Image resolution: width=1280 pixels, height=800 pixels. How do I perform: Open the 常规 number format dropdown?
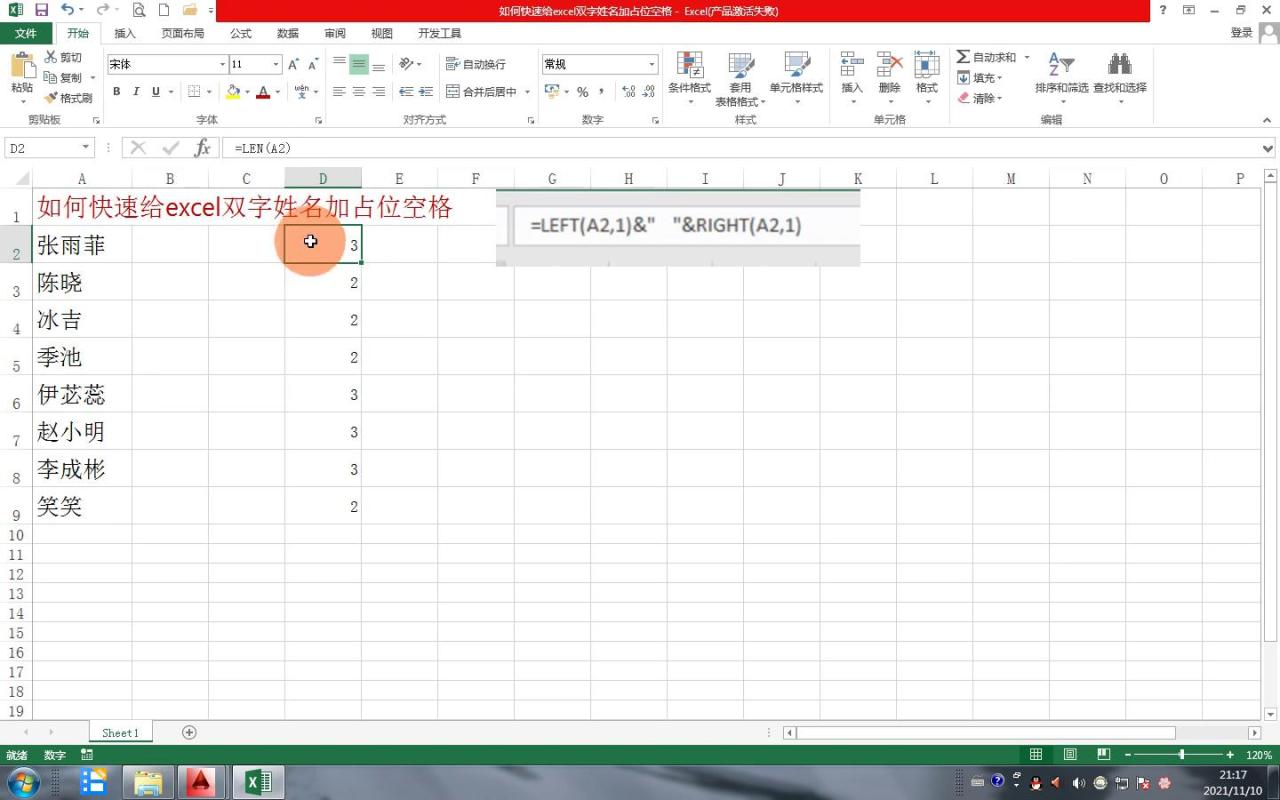pos(652,64)
